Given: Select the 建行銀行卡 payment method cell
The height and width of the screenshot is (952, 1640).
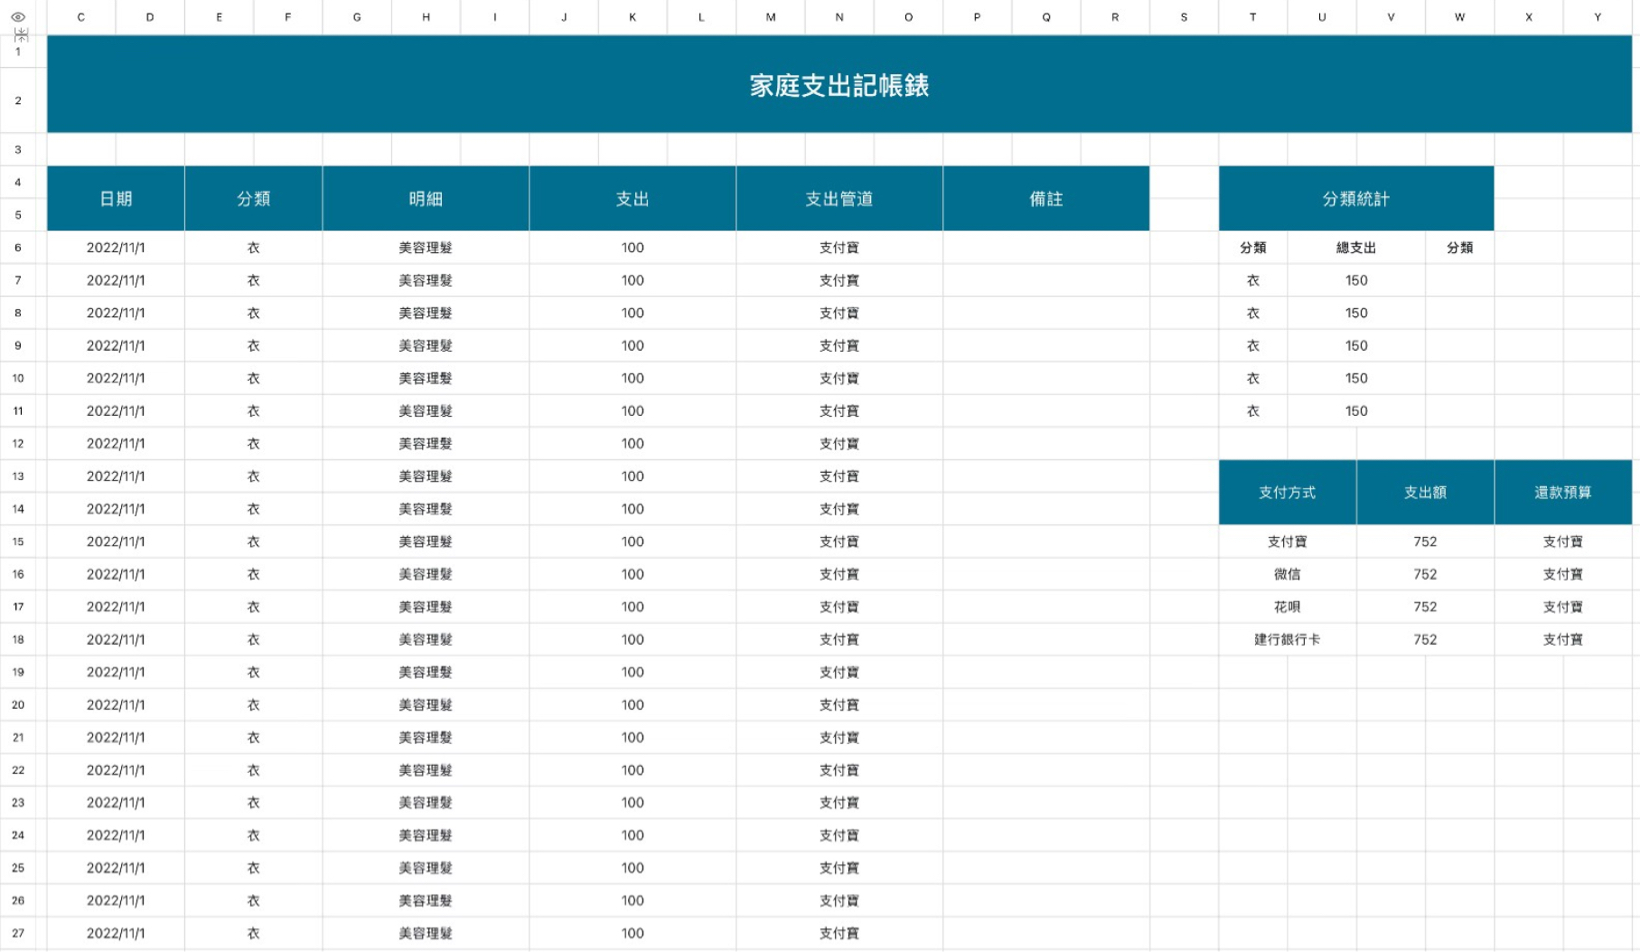Looking at the screenshot, I should click(1287, 639).
